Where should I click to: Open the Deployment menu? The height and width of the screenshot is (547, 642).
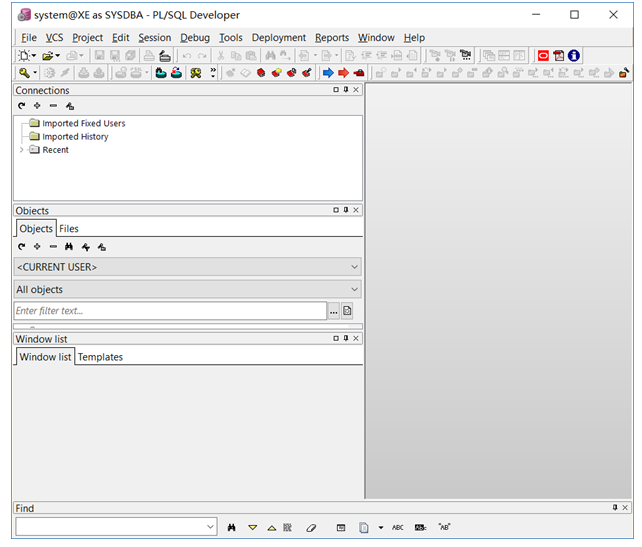pyautogui.click(x=279, y=38)
